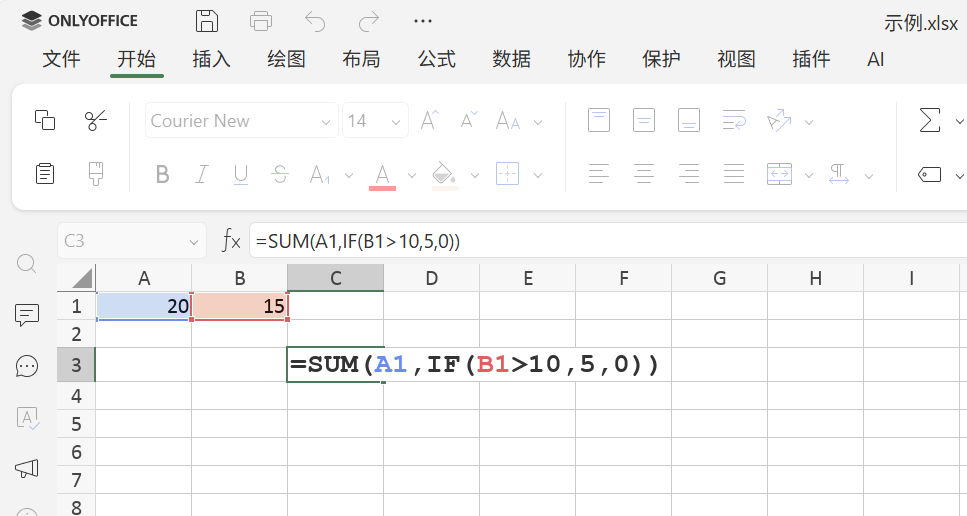Click the Insert Function fx icon
This screenshot has width=967, height=516.
point(231,240)
